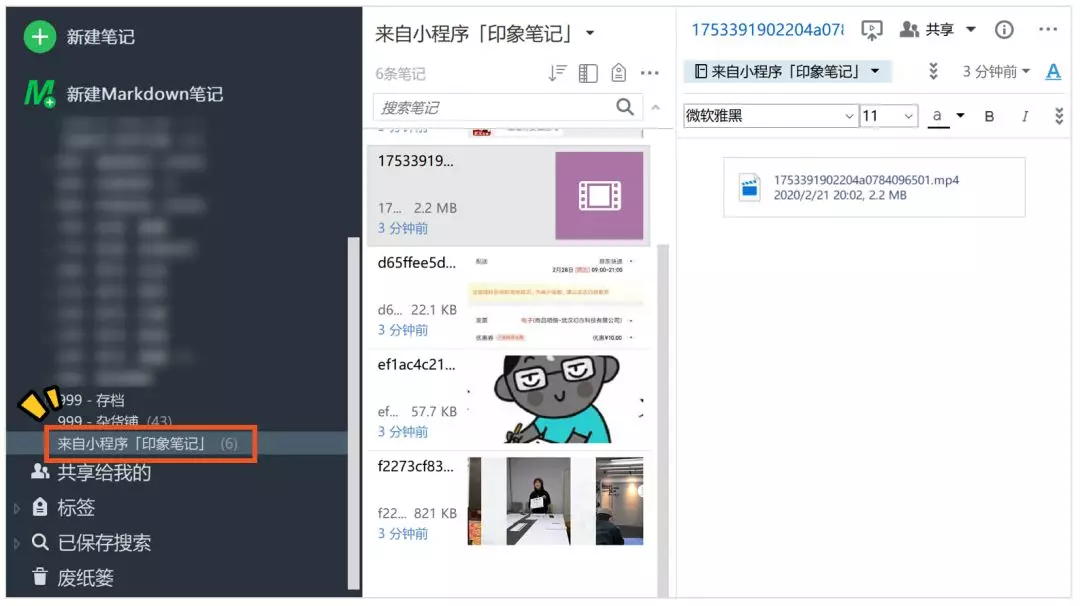Open the 3 分钟前 time dropdown
1080x606 pixels.
(996, 72)
